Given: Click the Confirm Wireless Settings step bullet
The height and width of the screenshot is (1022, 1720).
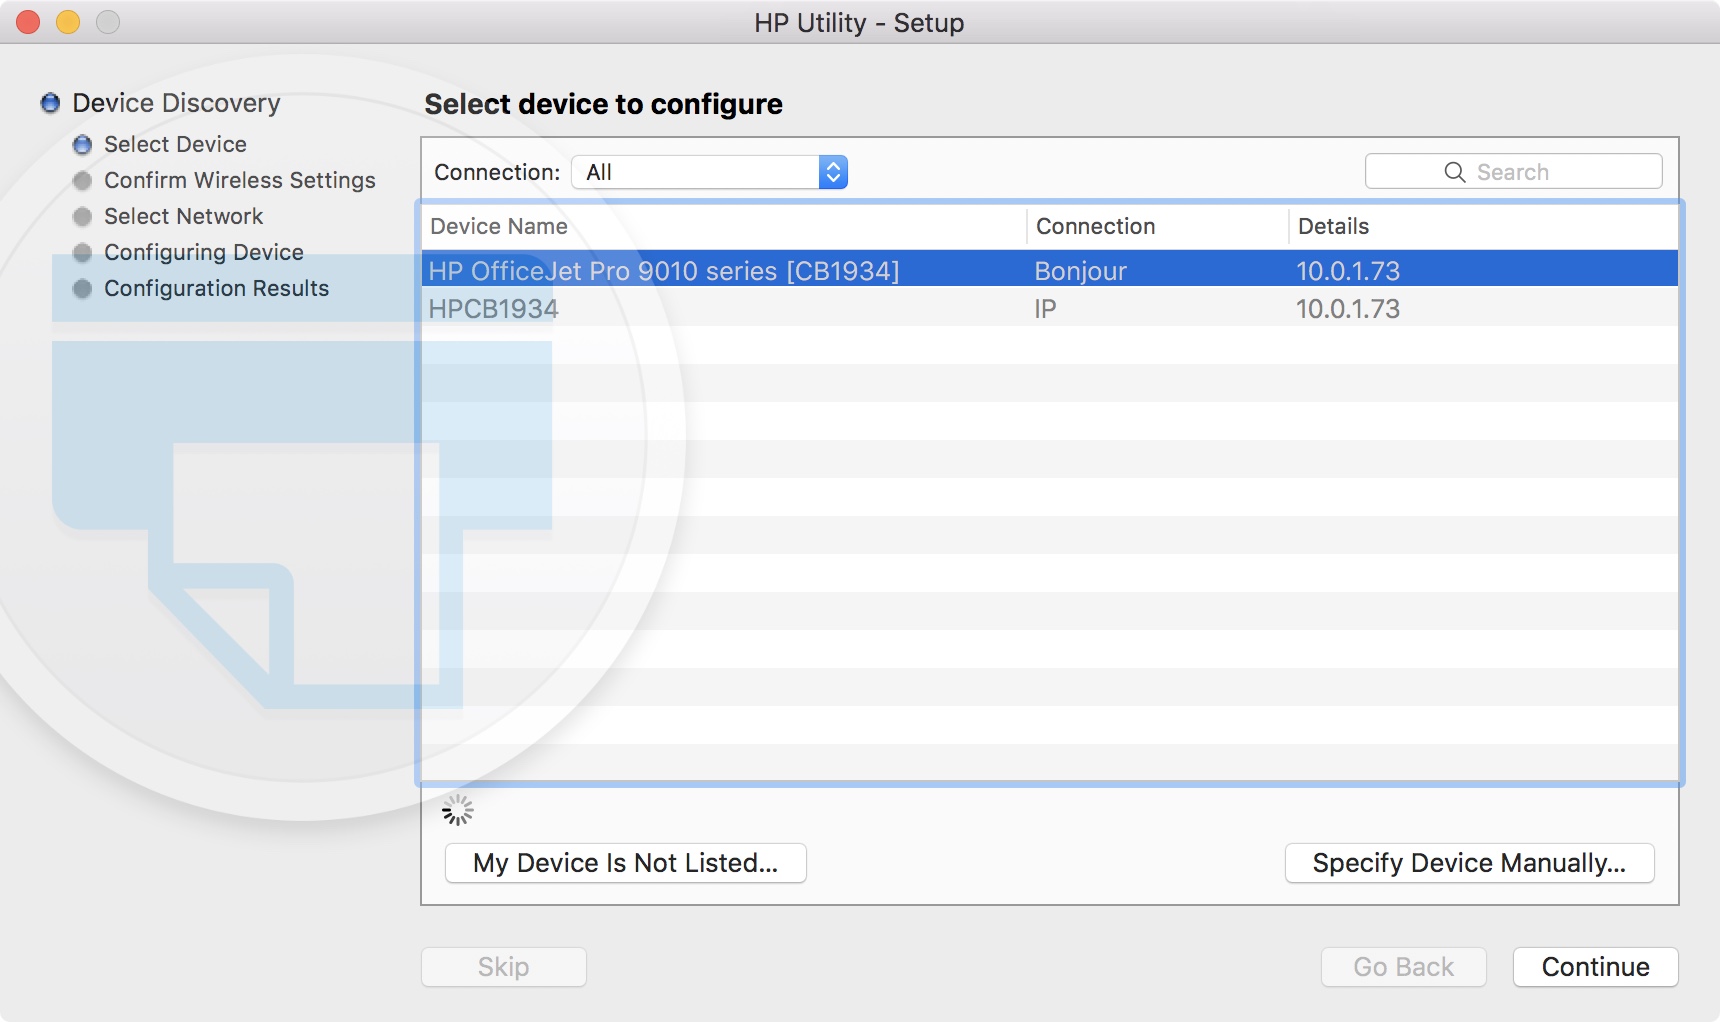Looking at the screenshot, I should [x=83, y=181].
